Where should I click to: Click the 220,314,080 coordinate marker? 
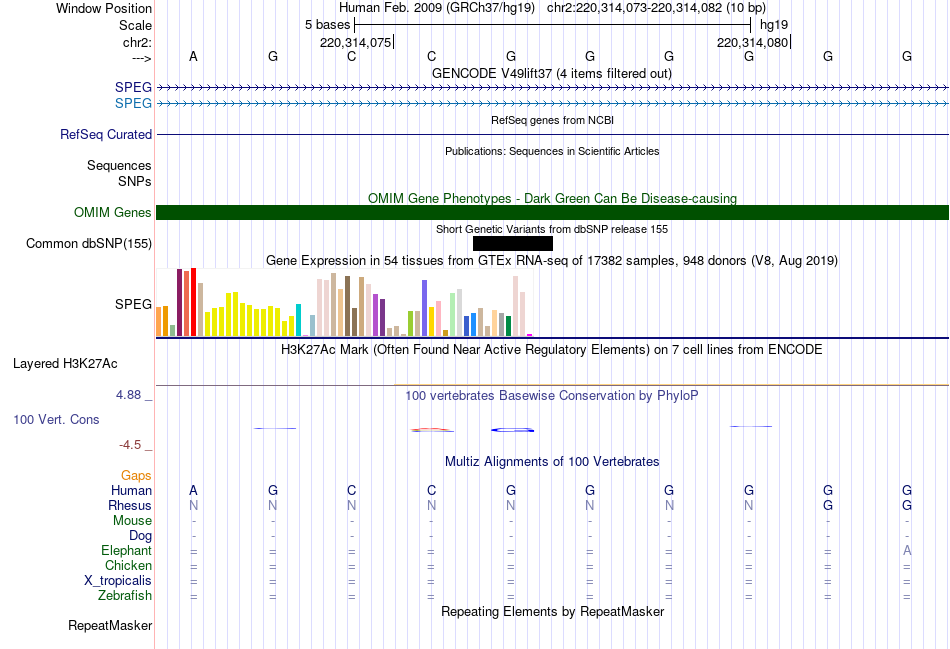point(752,42)
